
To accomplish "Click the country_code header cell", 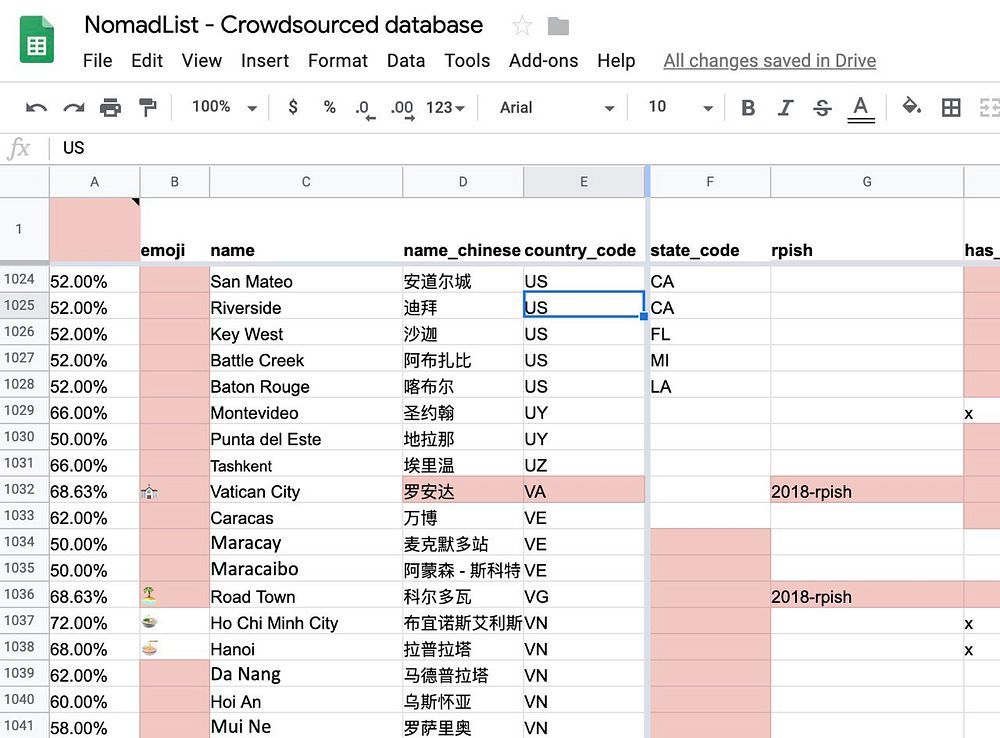I will 584,230.
